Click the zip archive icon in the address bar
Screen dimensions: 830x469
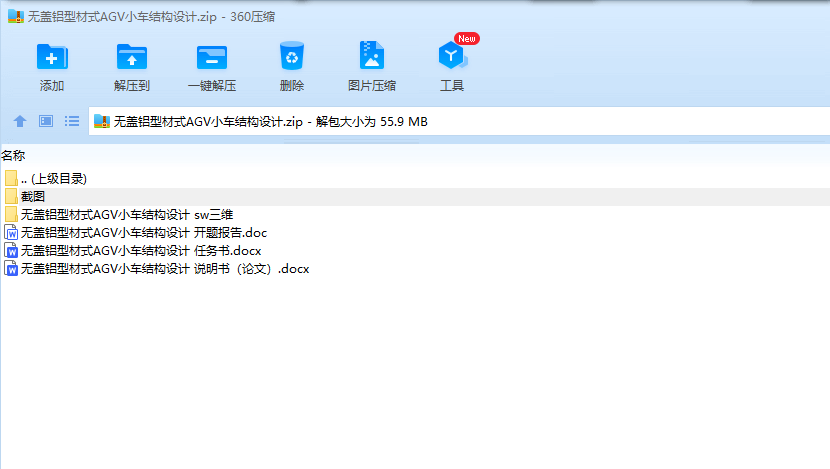tap(102, 121)
